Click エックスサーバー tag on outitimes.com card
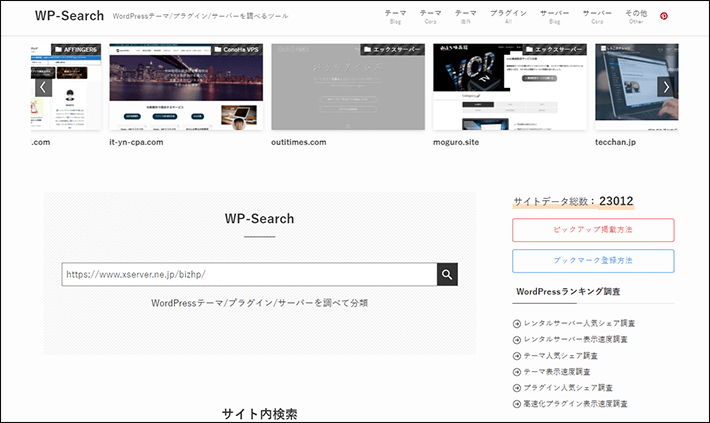The image size is (710, 423). click(x=393, y=49)
